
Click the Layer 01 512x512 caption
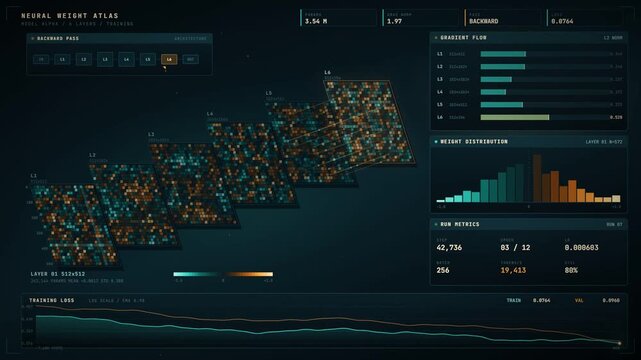[58, 274]
